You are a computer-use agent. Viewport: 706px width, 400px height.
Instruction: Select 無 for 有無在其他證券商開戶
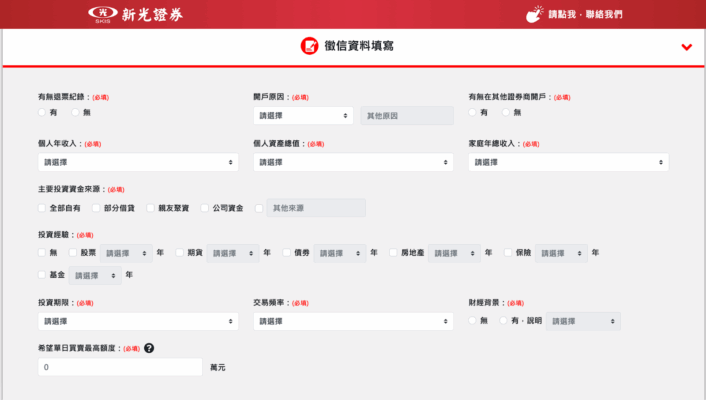point(506,112)
